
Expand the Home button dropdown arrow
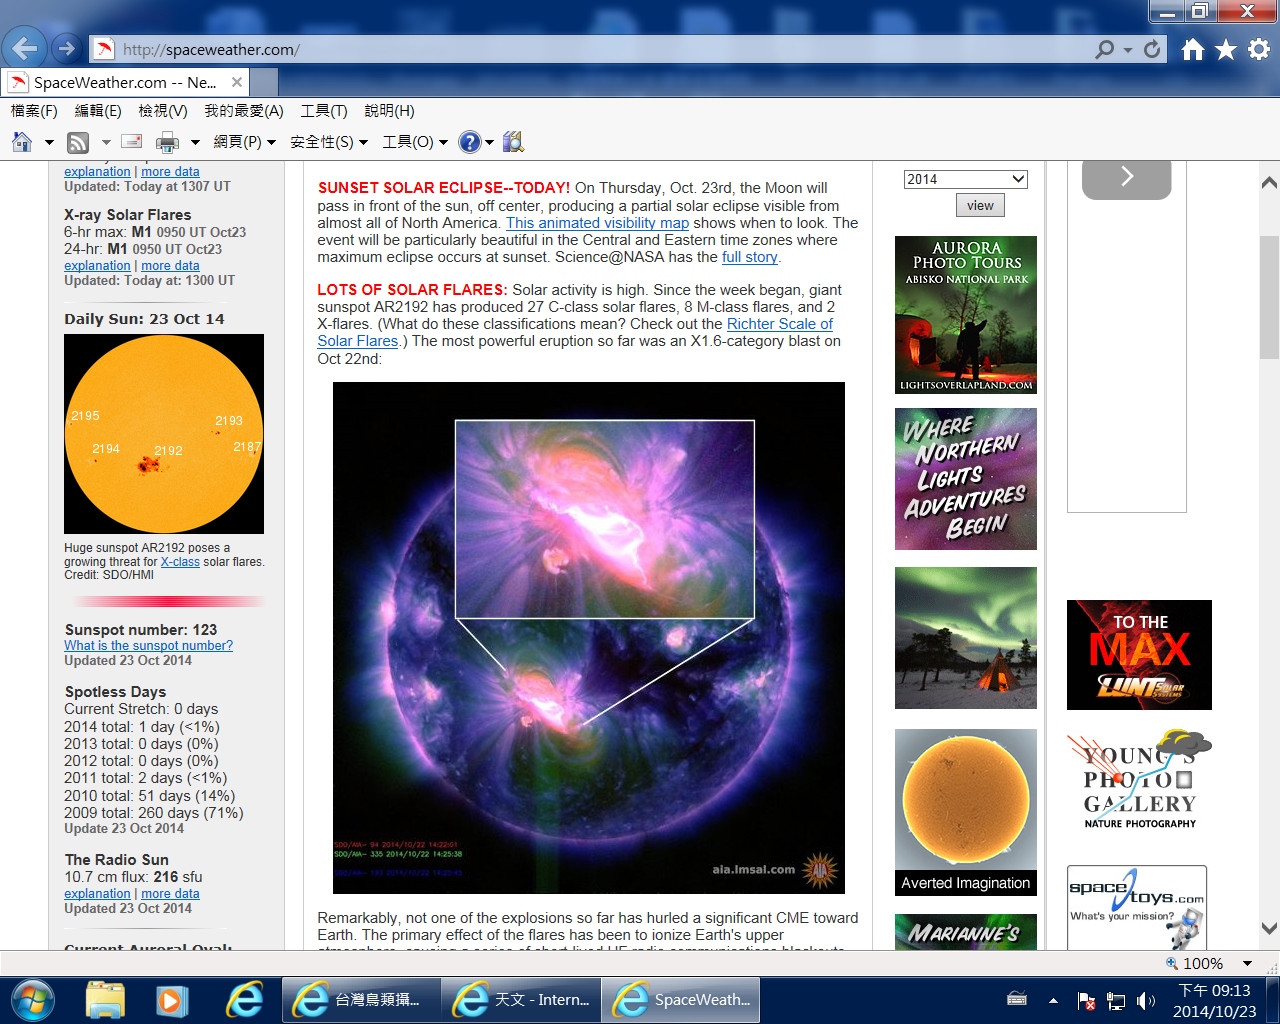click(x=48, y=142)
